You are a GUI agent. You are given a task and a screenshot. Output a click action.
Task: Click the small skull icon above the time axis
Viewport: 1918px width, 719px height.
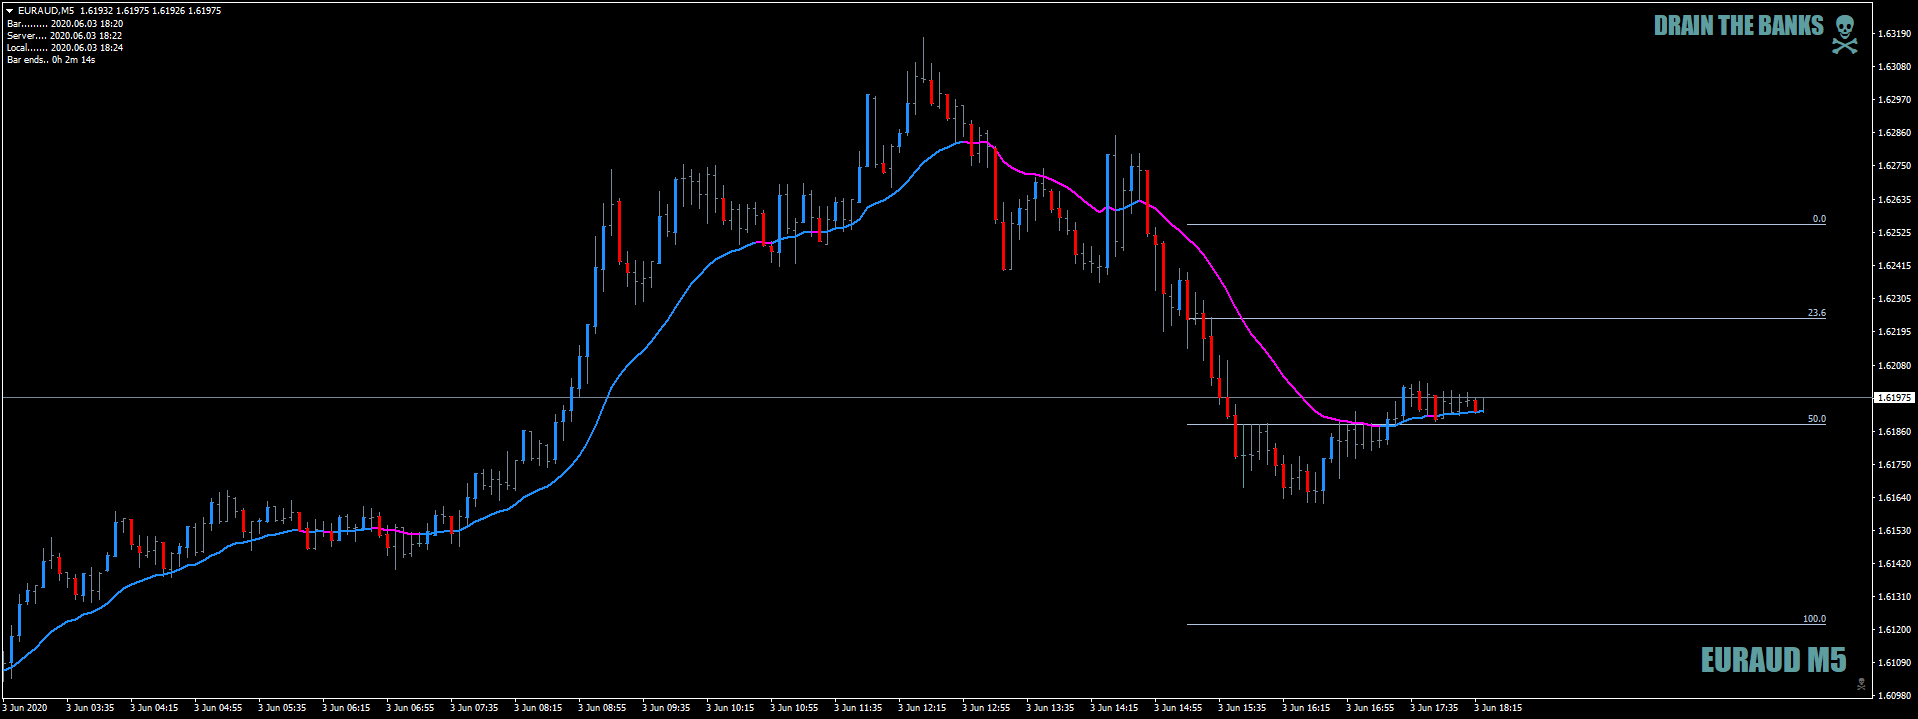pos(1861,684)
